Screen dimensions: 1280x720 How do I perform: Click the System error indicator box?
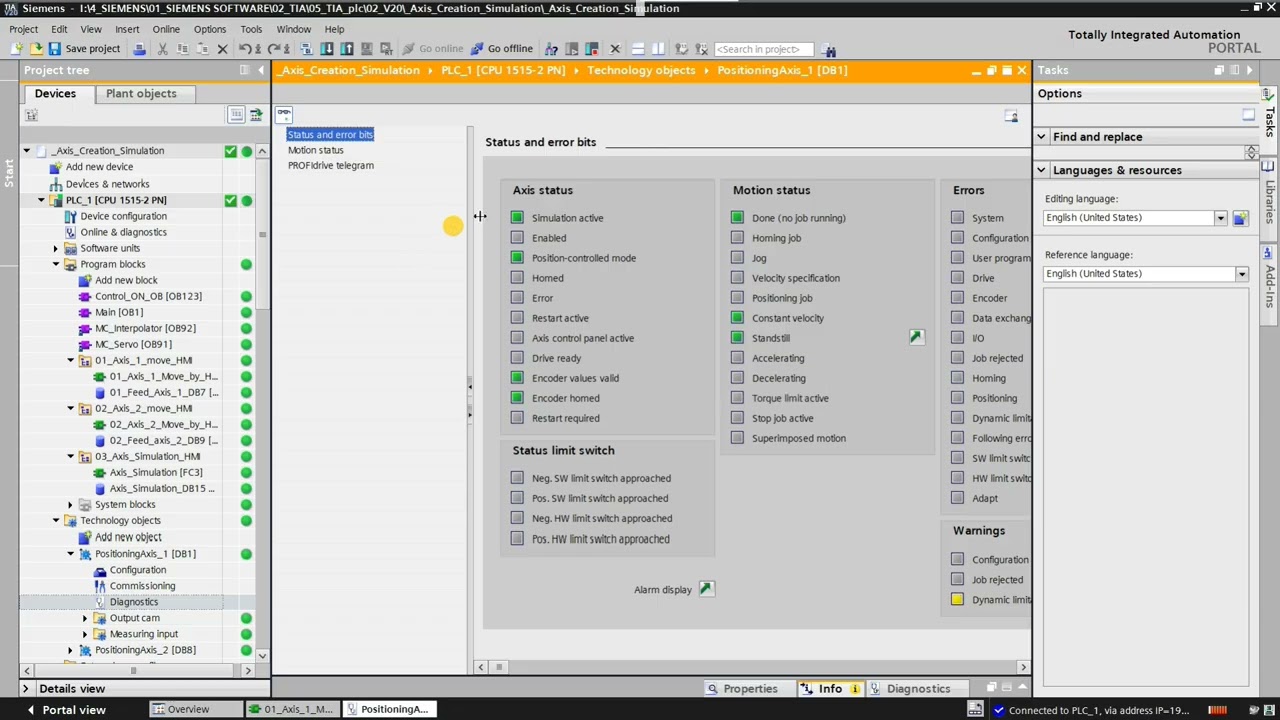point(957,218)
